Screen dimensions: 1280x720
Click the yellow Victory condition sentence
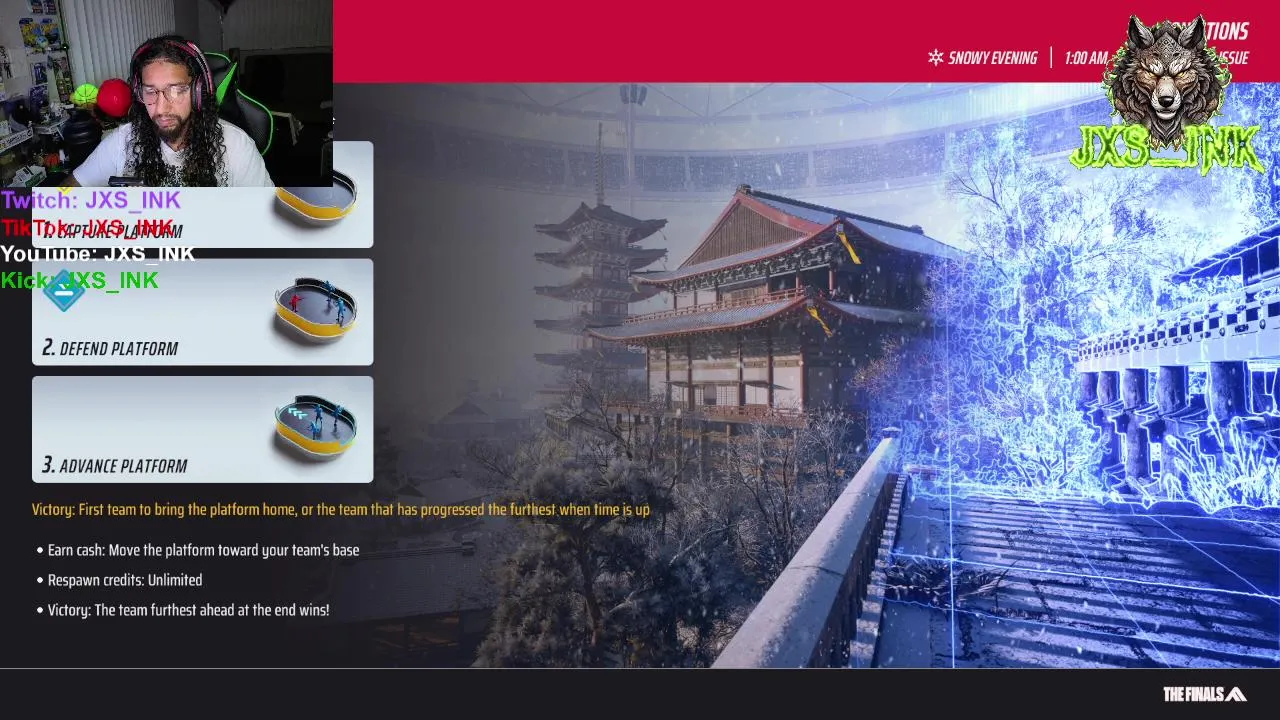340,510
